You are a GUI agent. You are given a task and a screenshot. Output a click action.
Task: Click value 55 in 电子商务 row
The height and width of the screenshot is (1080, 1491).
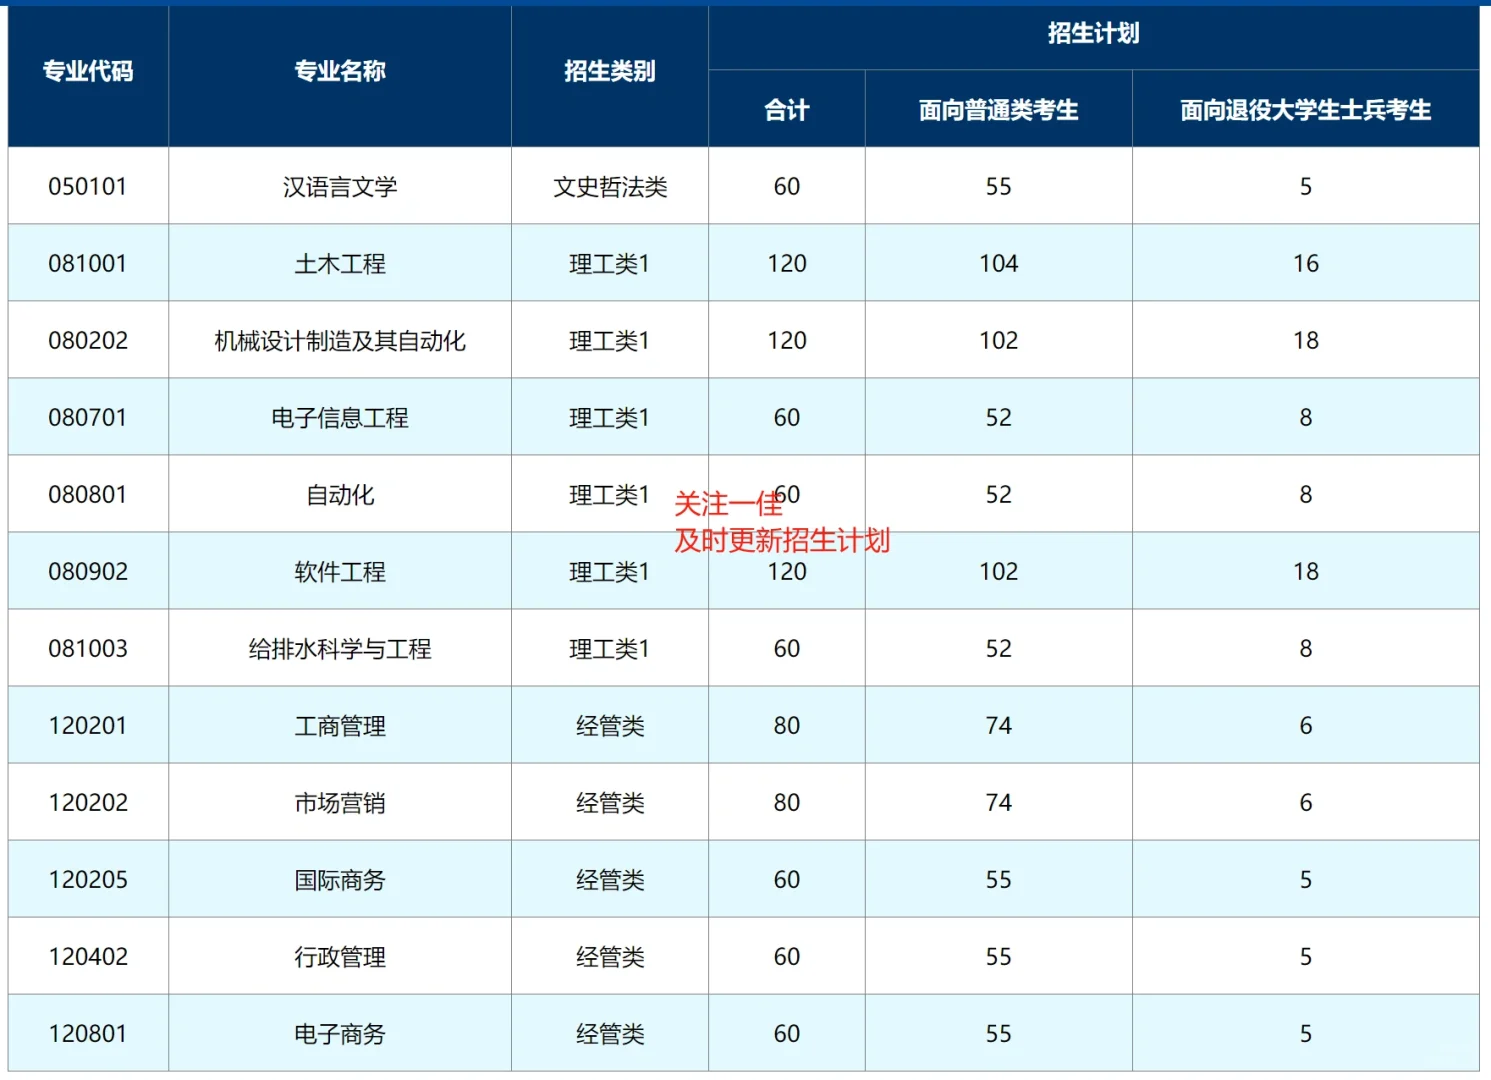tap(999, 1034)
